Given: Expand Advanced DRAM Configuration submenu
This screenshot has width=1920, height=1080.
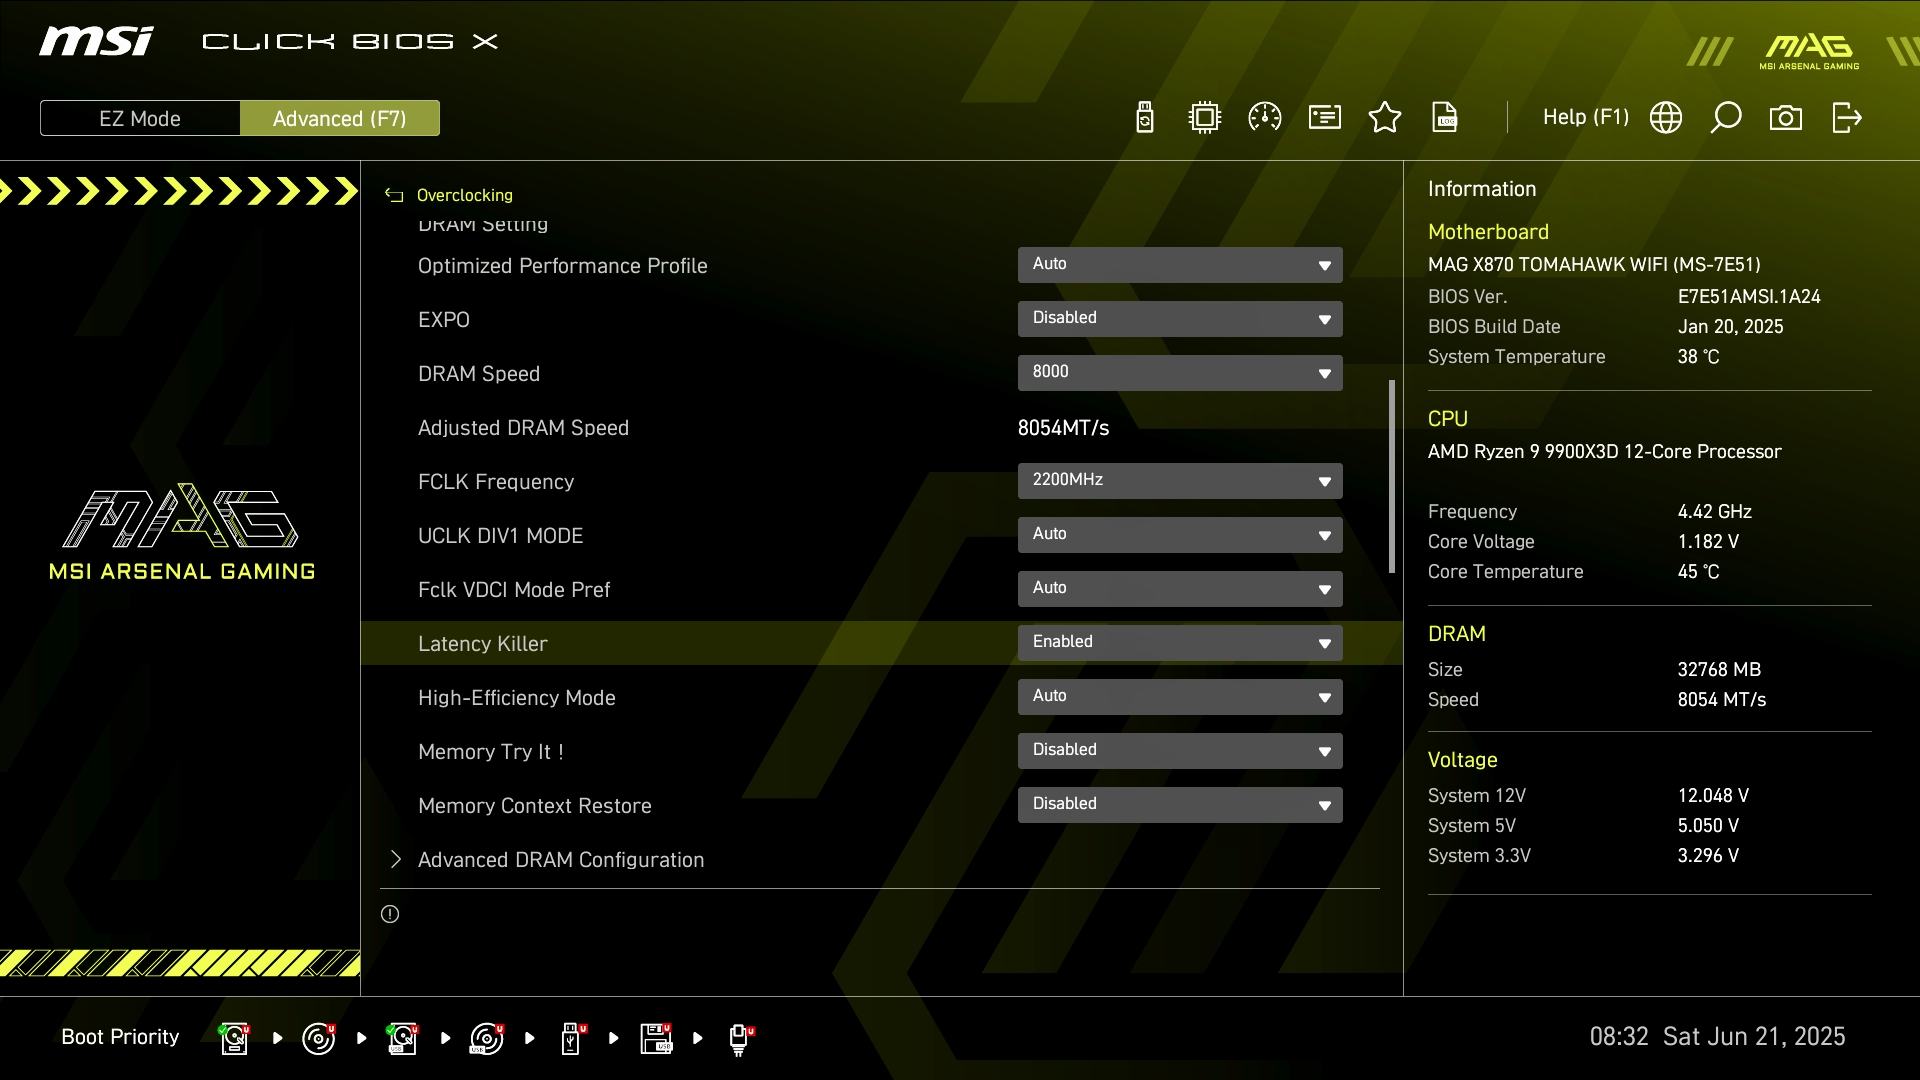Looking at the screenshot, I should (x=560, y=860).
